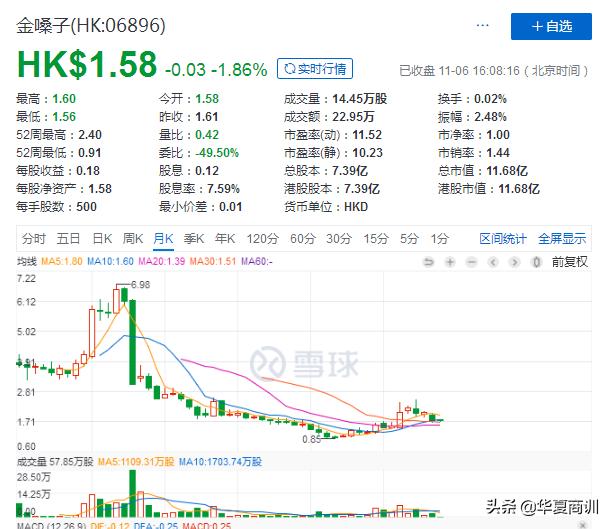Switch to the 15分 chart tab
The image size is (613, 529).
(x=376, y=238)
